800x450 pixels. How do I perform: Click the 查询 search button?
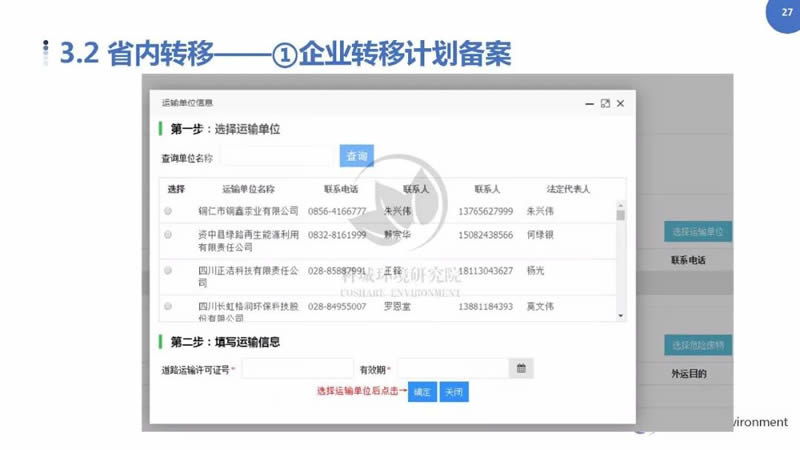point(357,156)
